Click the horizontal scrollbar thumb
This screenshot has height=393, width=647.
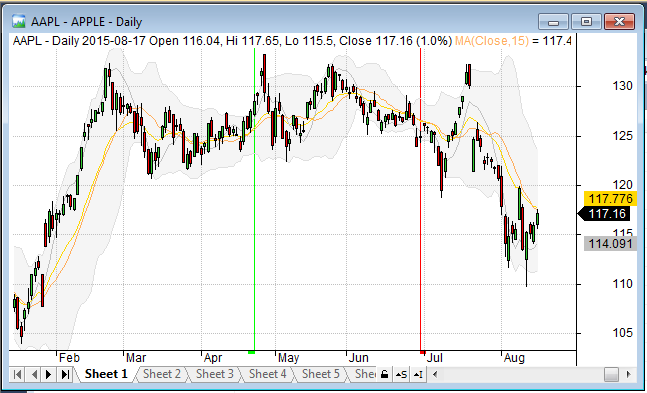pyautogui.click(x=611, y=374)
